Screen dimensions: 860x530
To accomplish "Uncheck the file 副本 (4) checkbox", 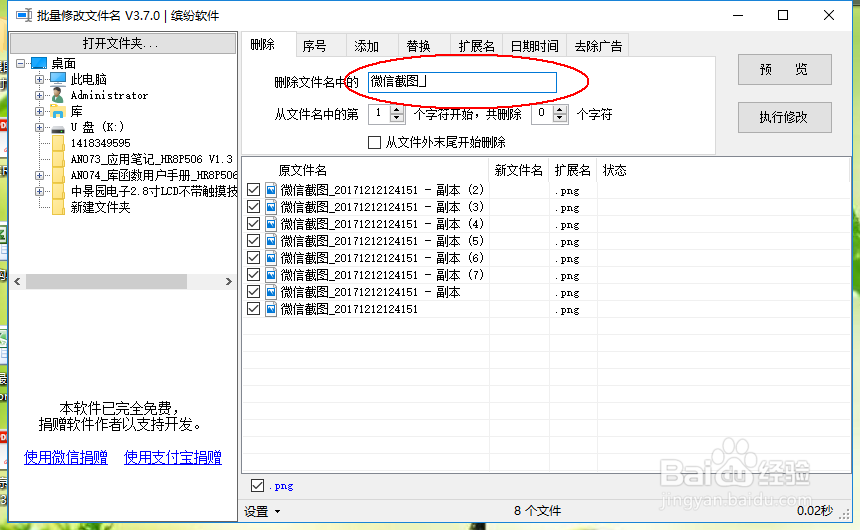I will 253,224.
